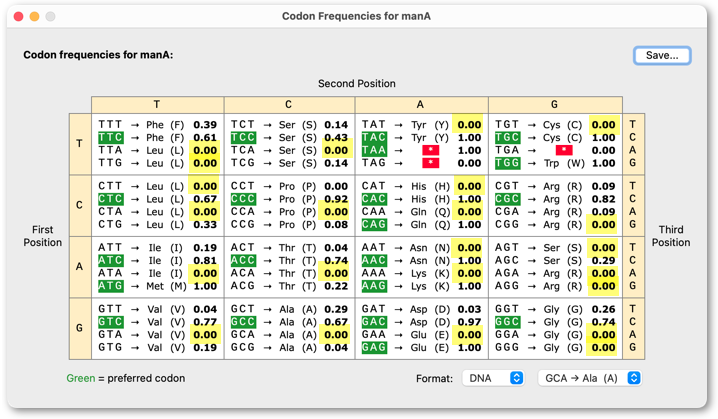Click second position column header T

[x=157, y=104]
